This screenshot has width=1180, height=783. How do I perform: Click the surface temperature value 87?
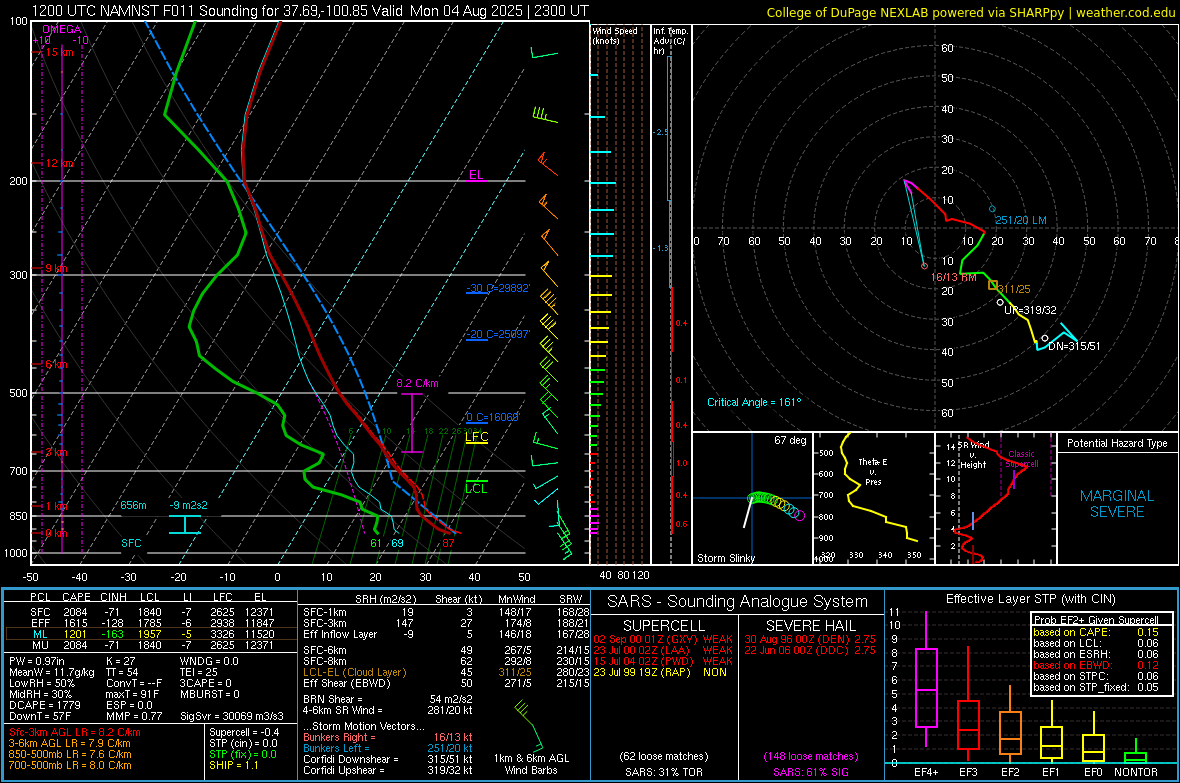coord(449,543)
